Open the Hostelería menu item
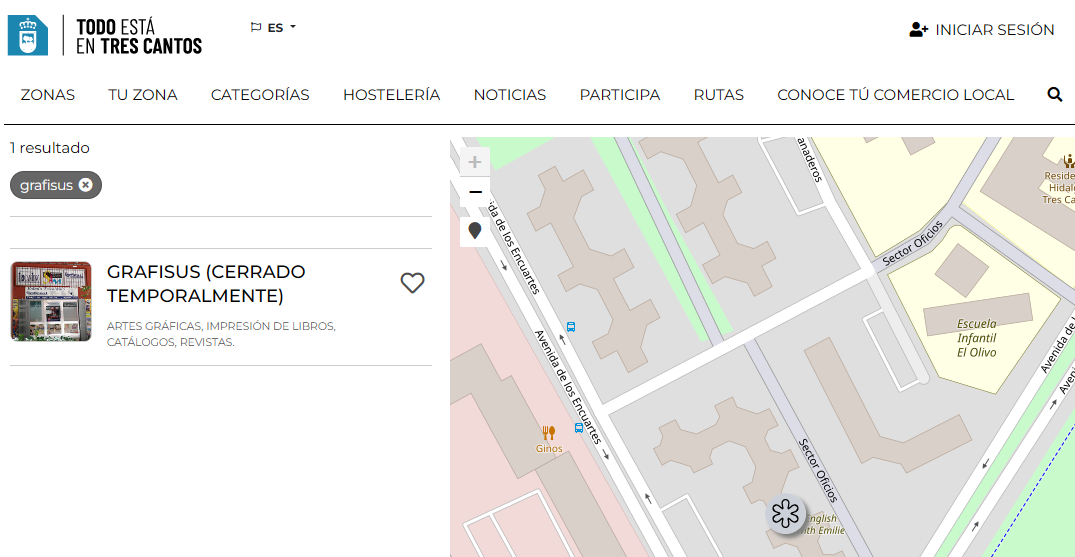The width and height of the screenshot is (1075, 557). 391,95
